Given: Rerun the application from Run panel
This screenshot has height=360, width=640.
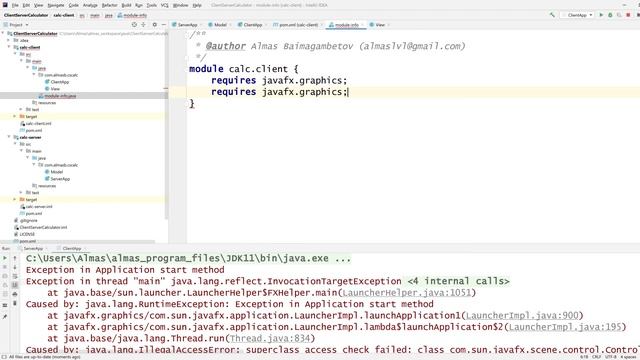Looking at the screenshot, I should [x=5, y=258].
